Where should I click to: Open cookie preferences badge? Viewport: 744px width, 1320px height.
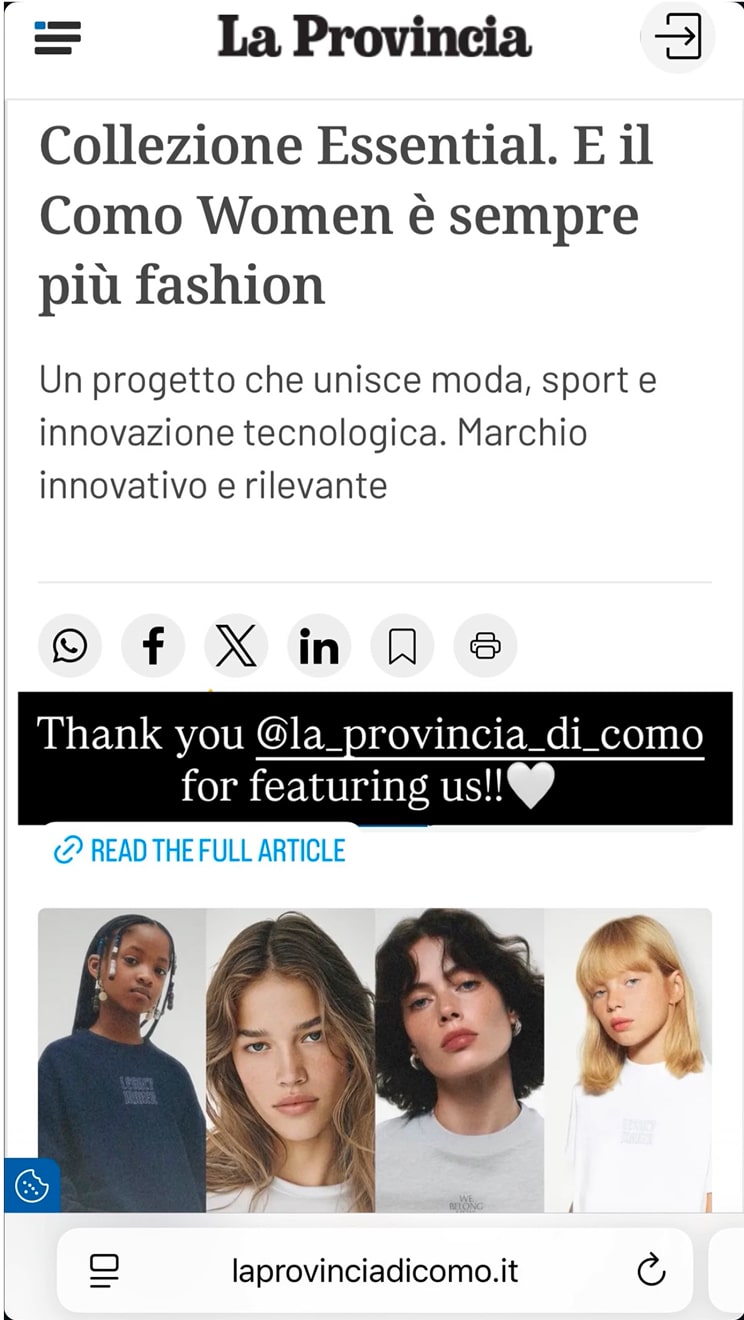(x=32, y=1186)
